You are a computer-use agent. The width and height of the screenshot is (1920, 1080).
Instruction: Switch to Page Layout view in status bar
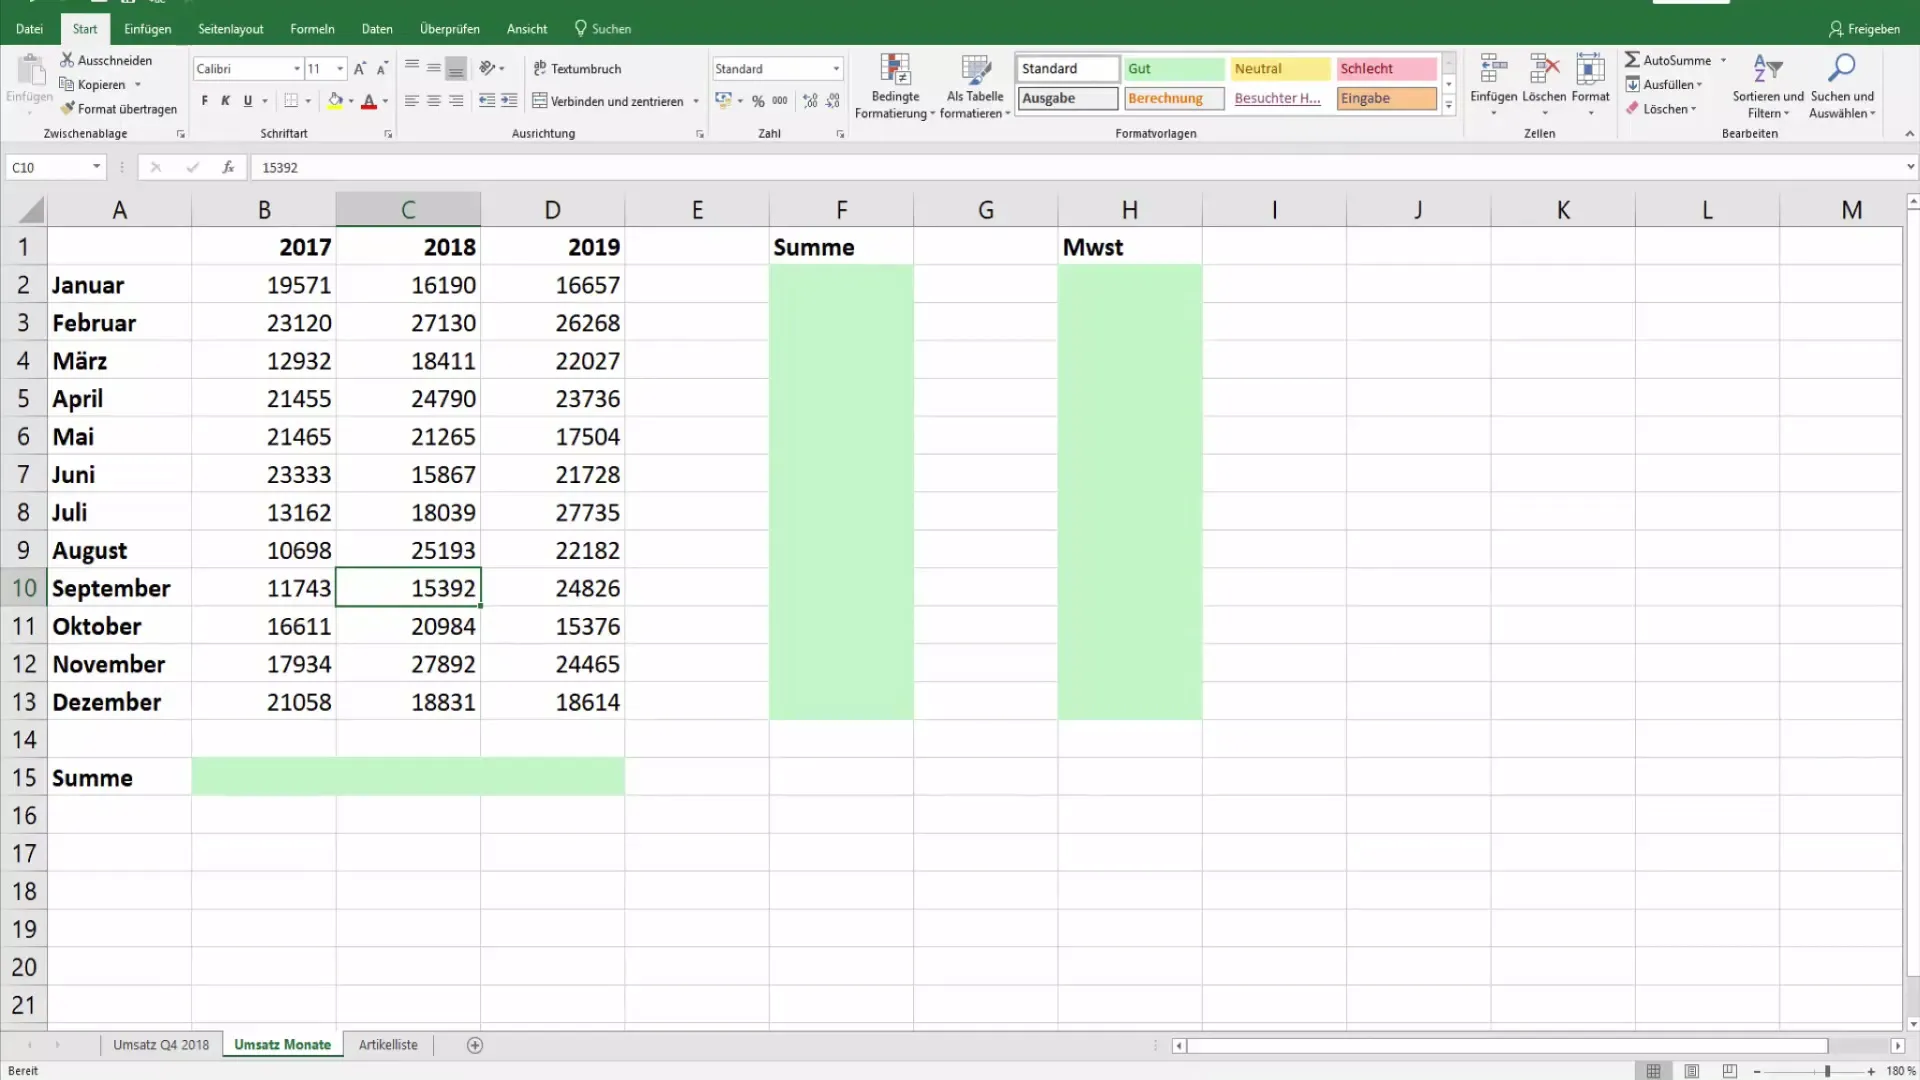pos(1692,1071)
